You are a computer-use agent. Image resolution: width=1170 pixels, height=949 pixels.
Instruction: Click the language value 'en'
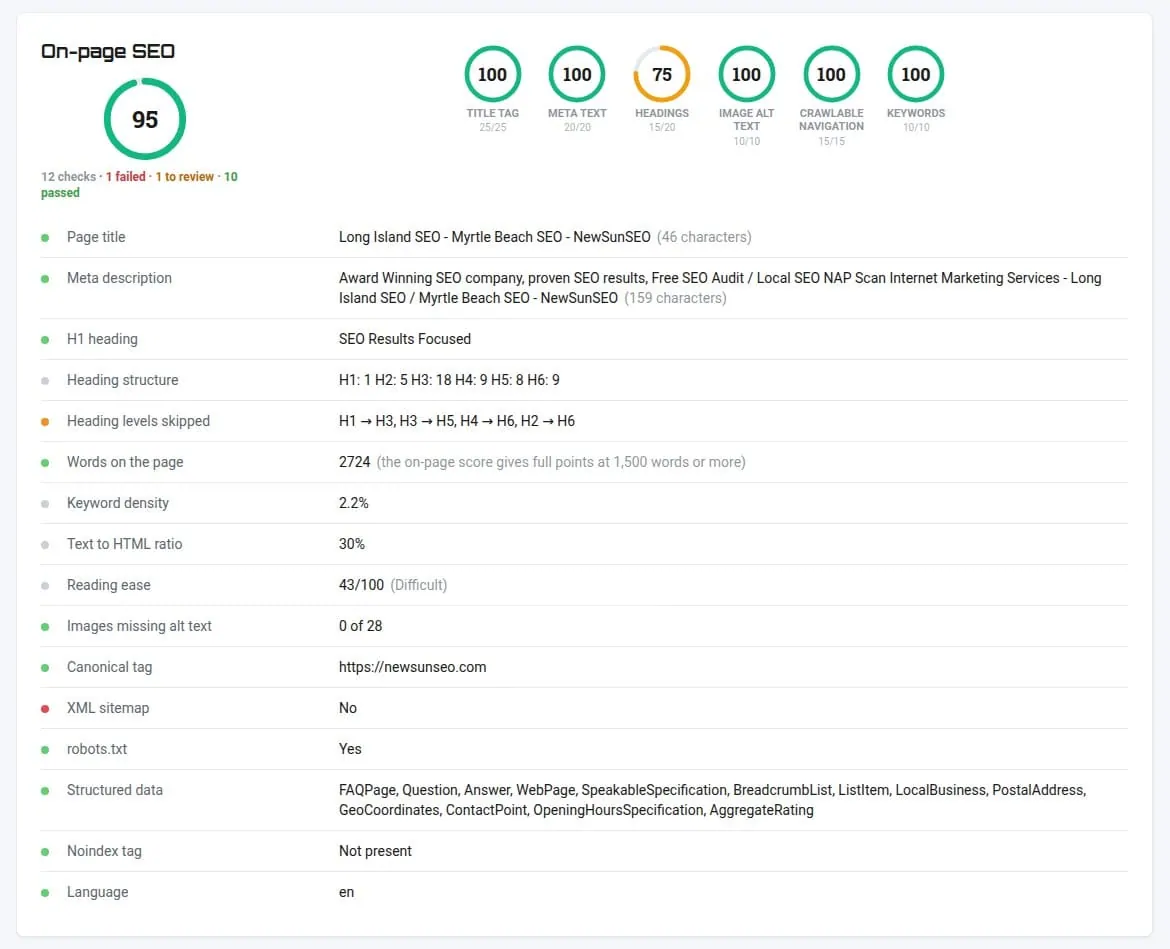point(346,893)
